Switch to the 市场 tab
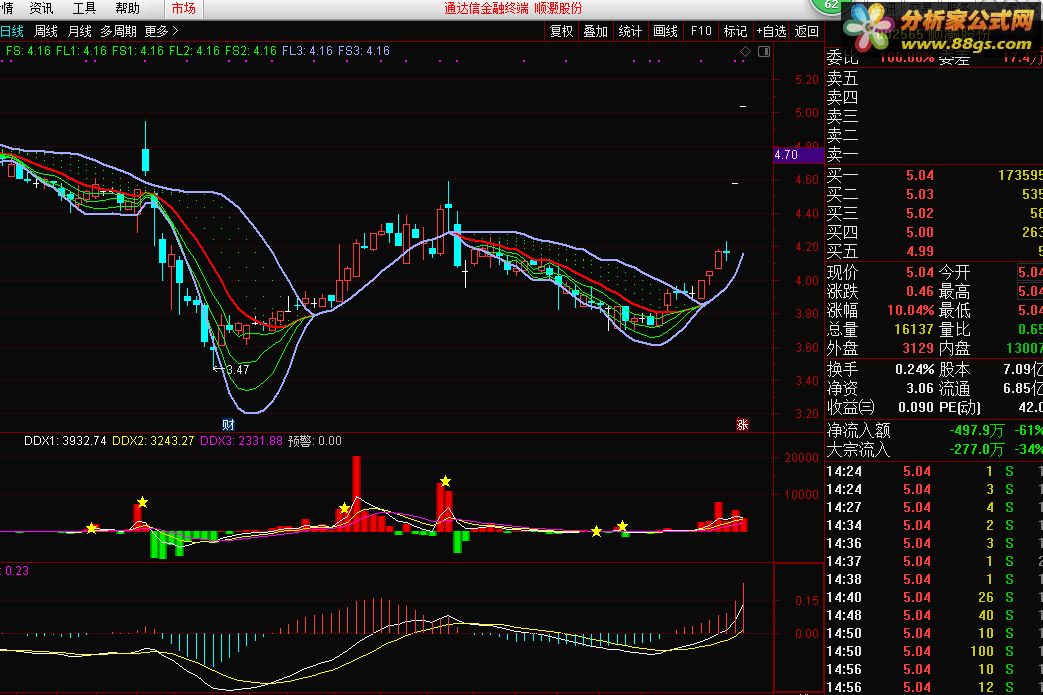 tap(184, 8)
